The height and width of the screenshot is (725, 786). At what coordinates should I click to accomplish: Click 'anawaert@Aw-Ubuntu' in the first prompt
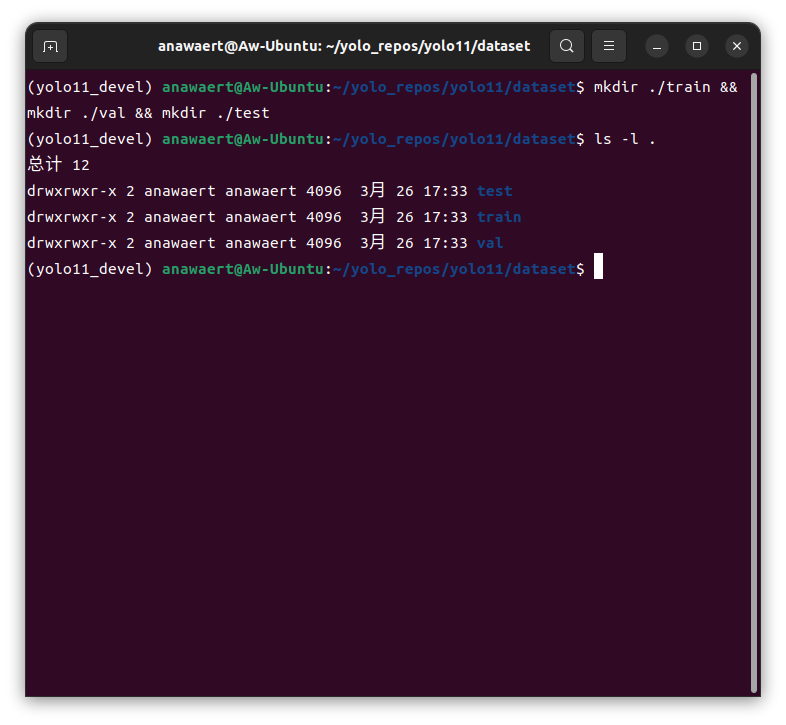point(243,87)
